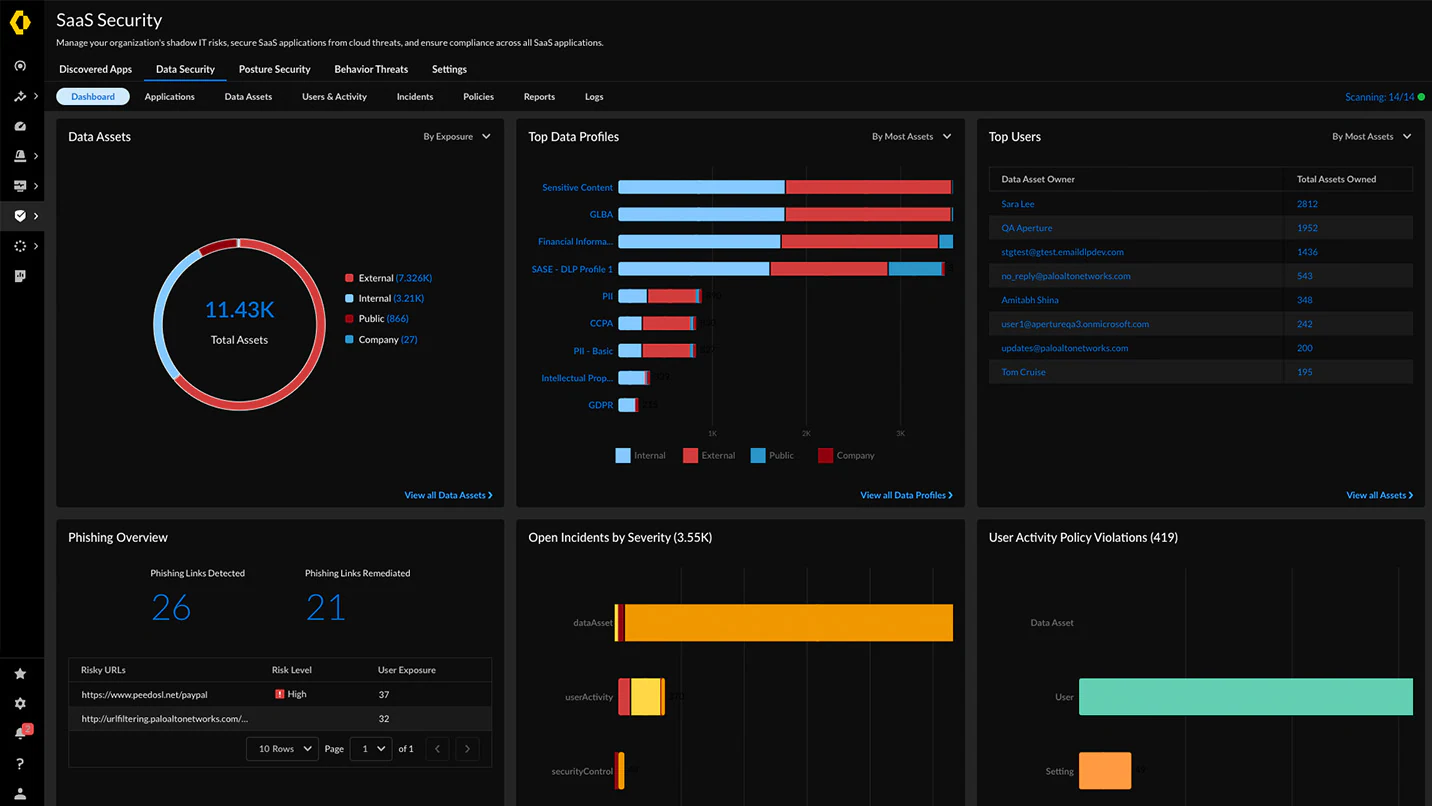Switch to the Behavior Threats tab
1432x806 pixels.
[x=371, y=69]
